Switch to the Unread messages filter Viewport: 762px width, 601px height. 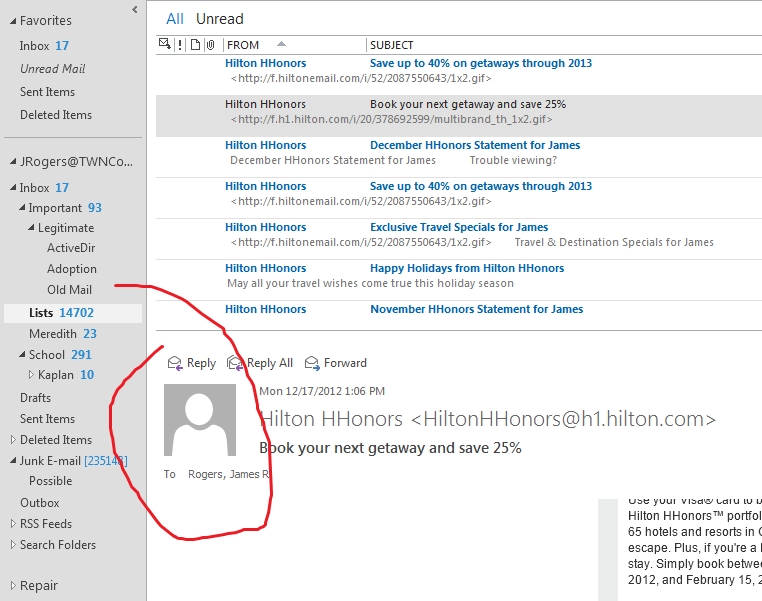[220, 19]
